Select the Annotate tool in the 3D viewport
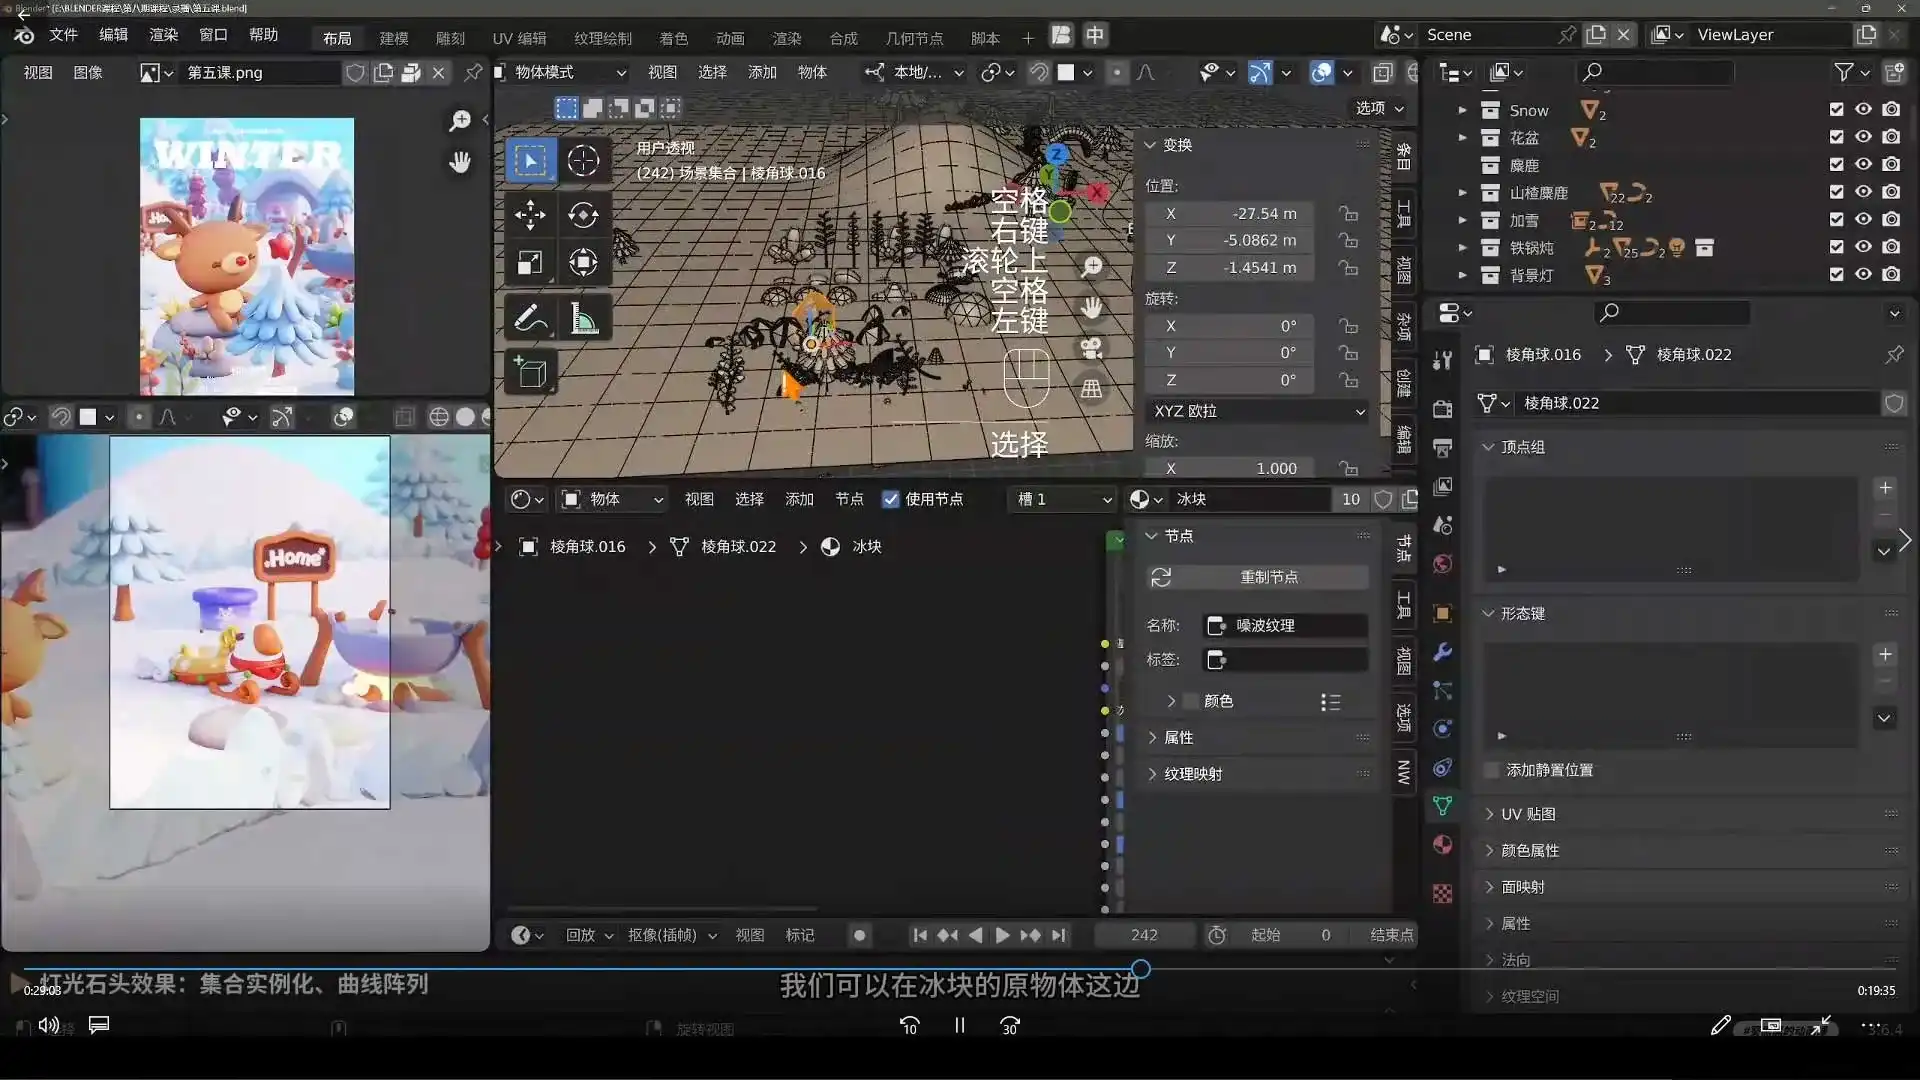The height and width of the screenshot is (1080, 1920). click(x=531, y=317)
